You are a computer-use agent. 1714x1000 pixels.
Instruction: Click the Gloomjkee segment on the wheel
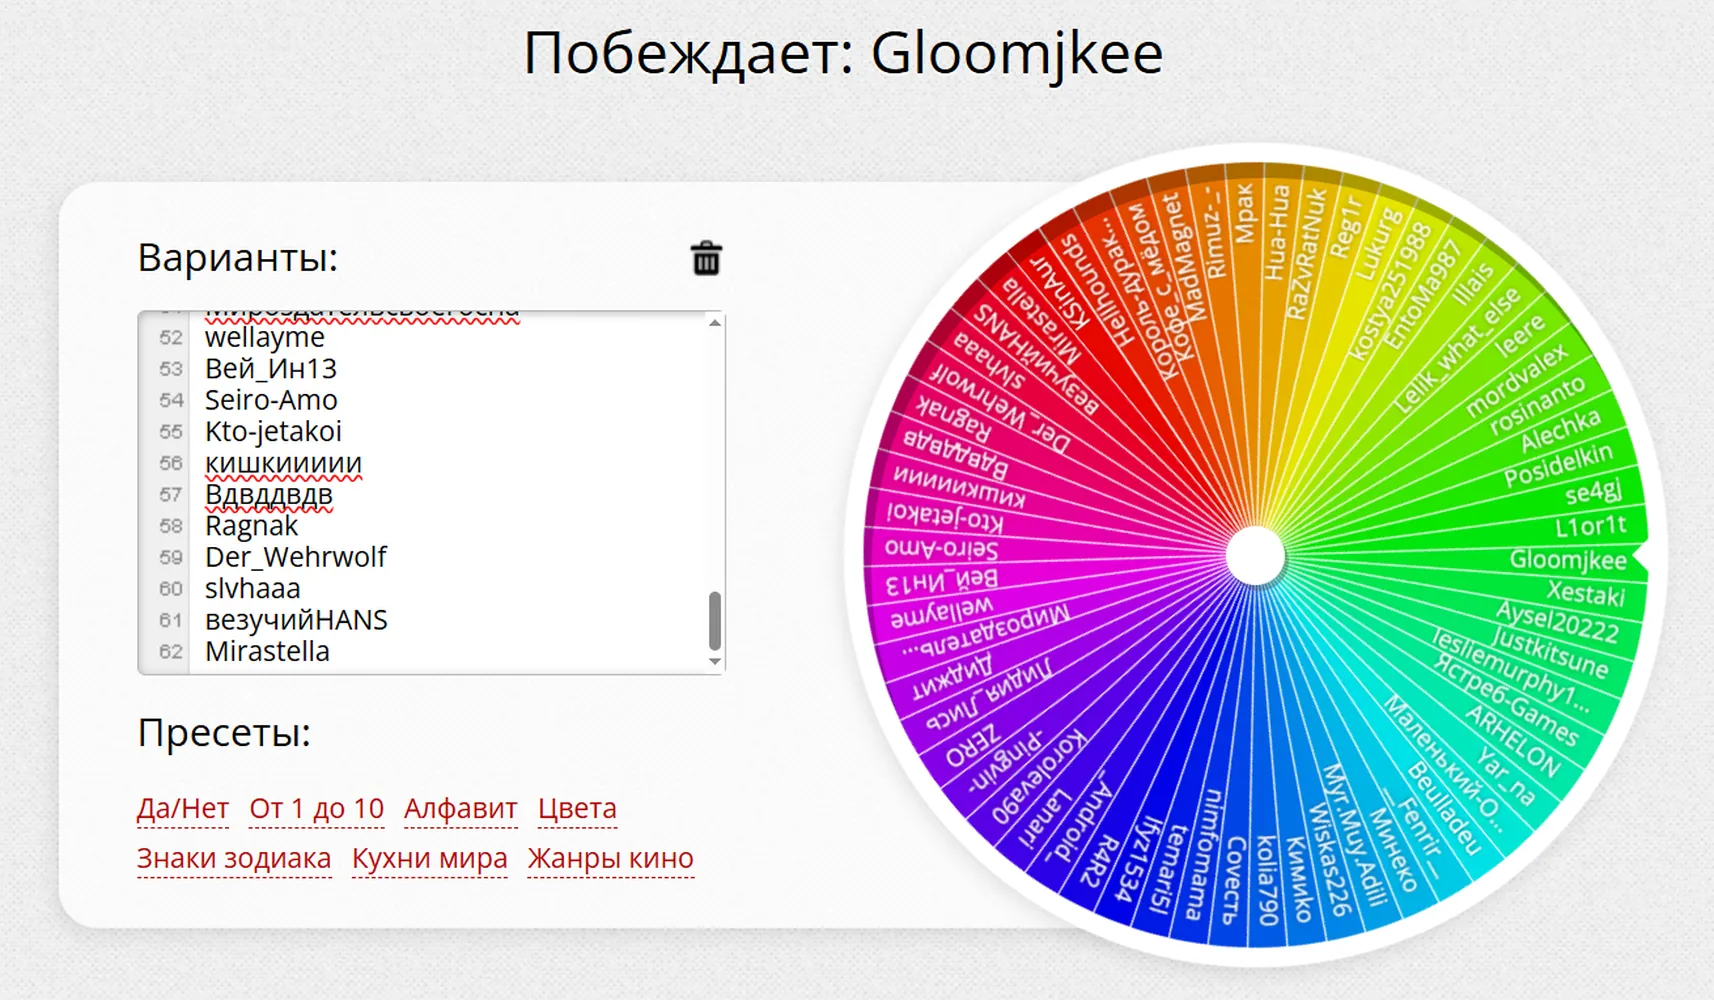point(1567,560)
